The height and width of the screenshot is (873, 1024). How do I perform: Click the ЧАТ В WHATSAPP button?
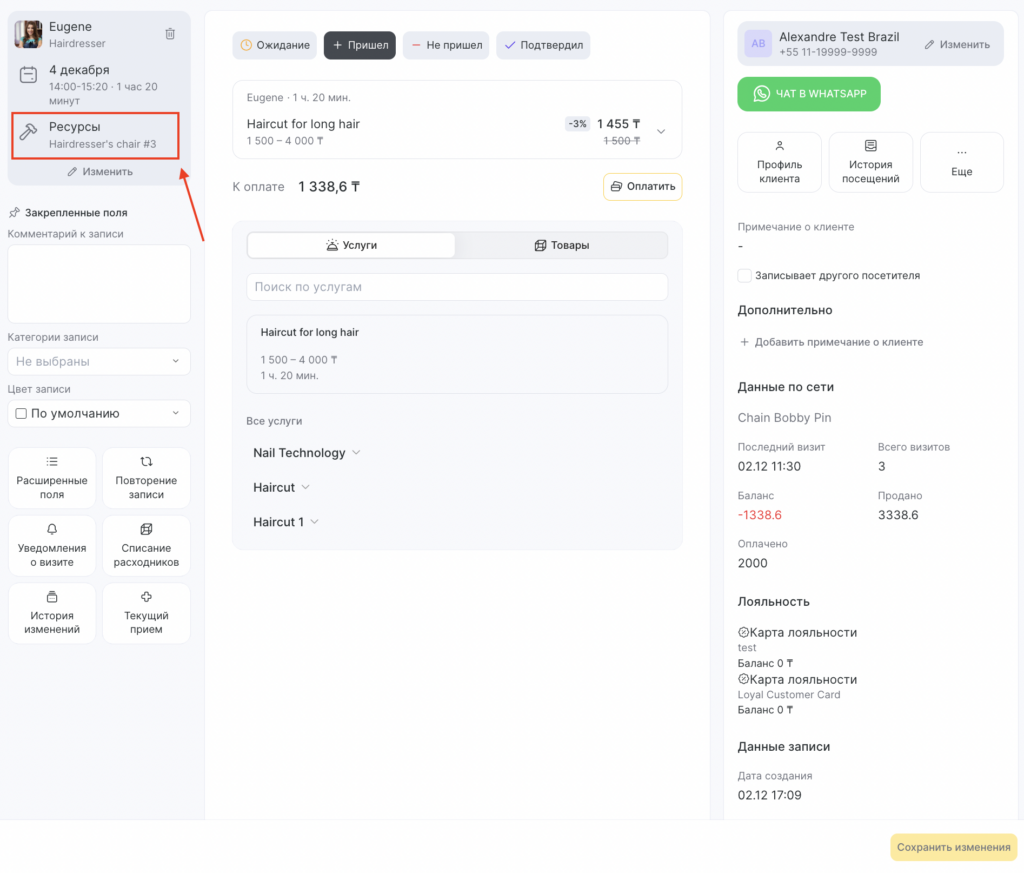click(809, 94)
